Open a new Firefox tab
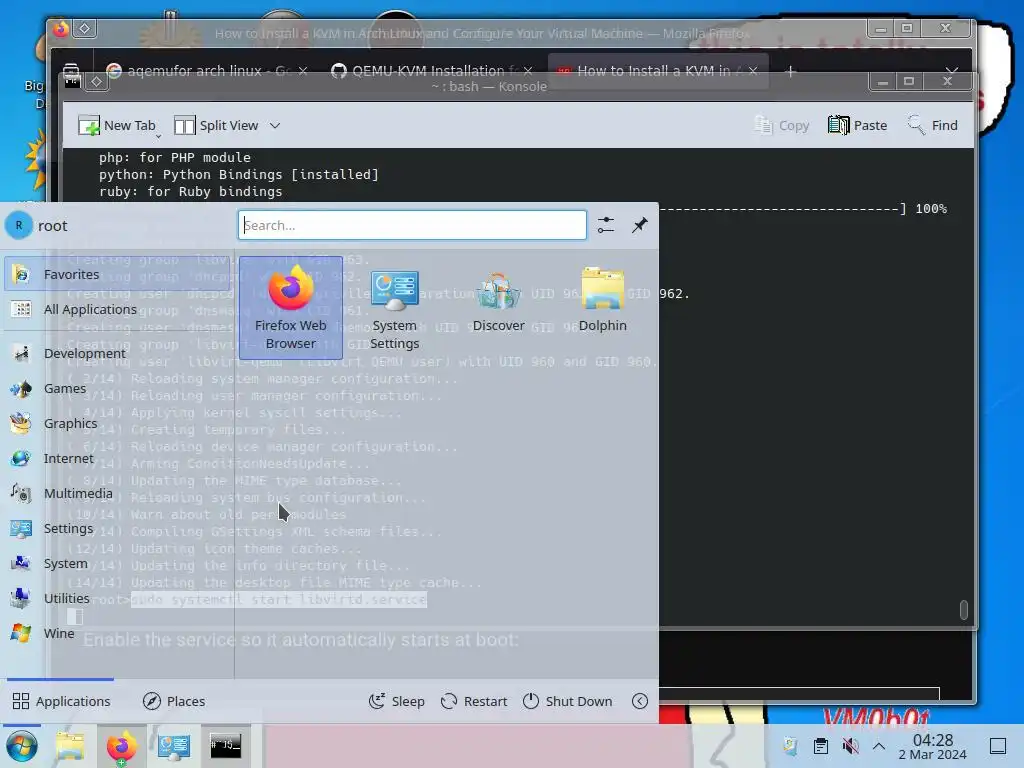Screen dimensions: 1024x768 coord(790,71)
